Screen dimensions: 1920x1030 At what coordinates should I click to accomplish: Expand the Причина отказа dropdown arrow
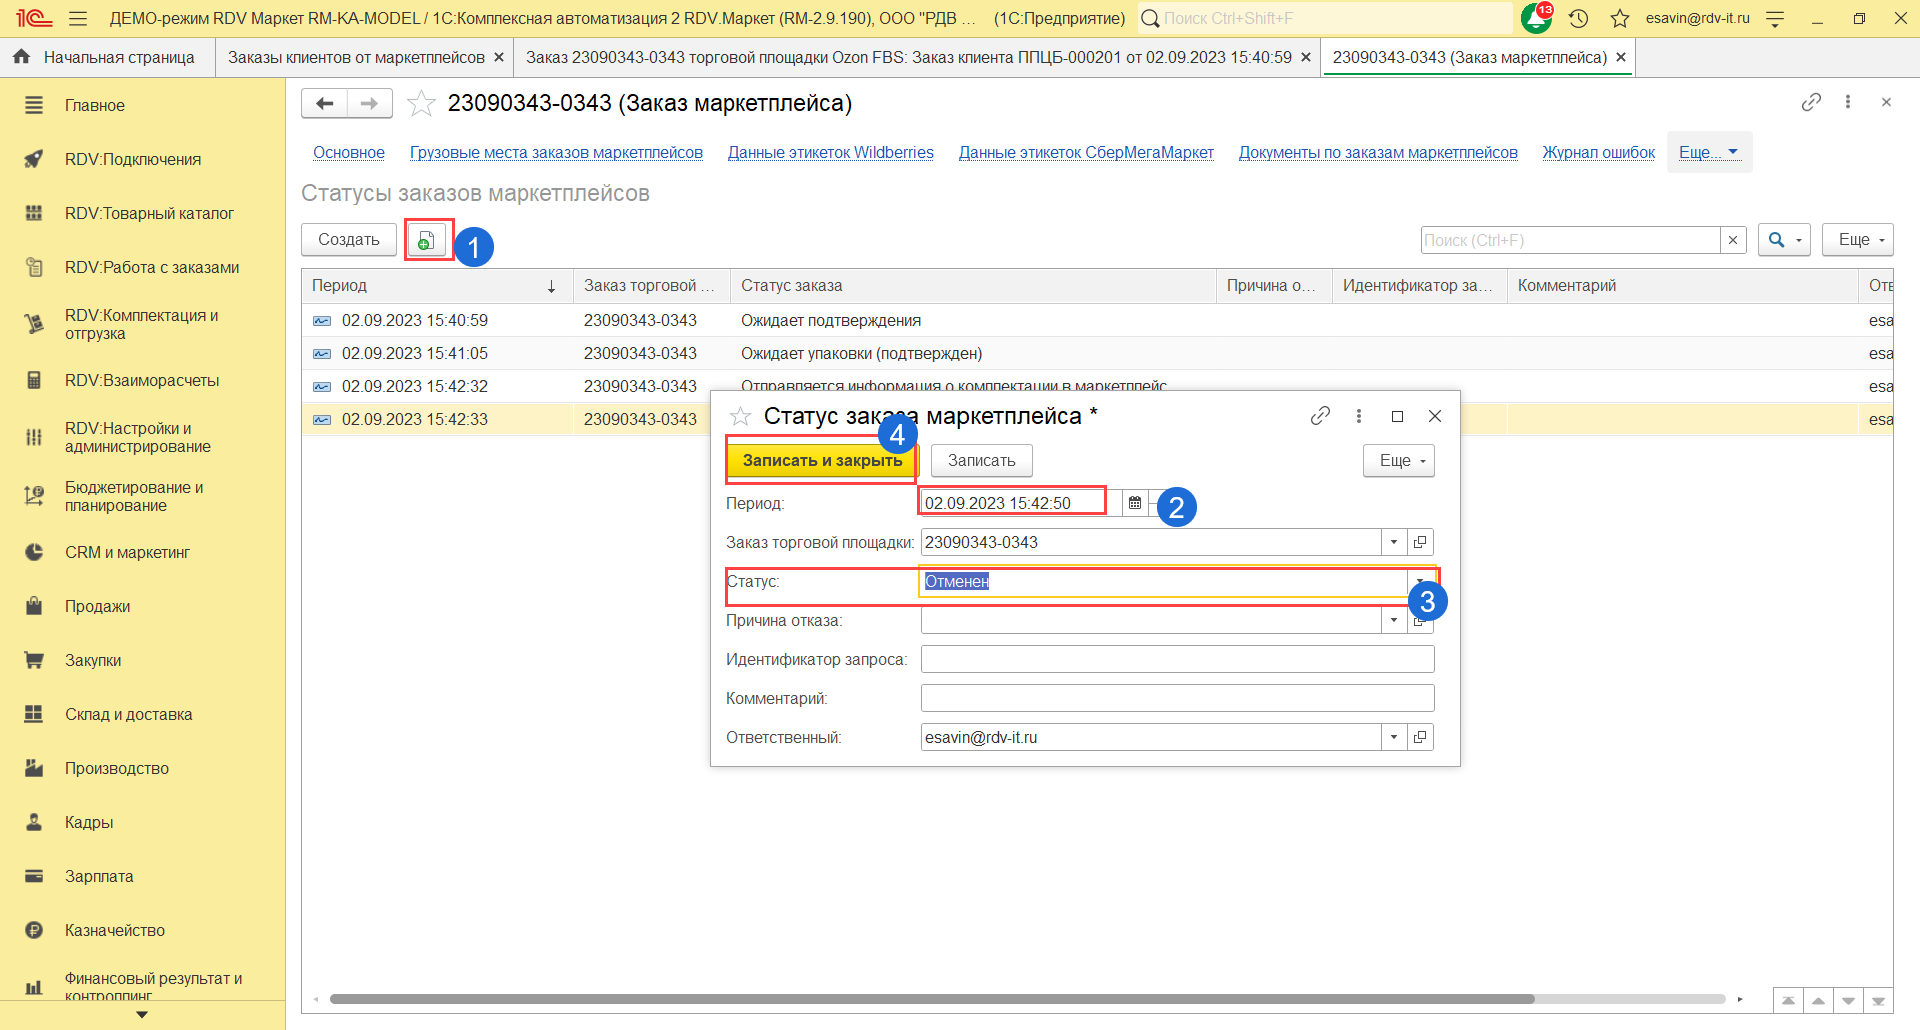coord(1394,620)
